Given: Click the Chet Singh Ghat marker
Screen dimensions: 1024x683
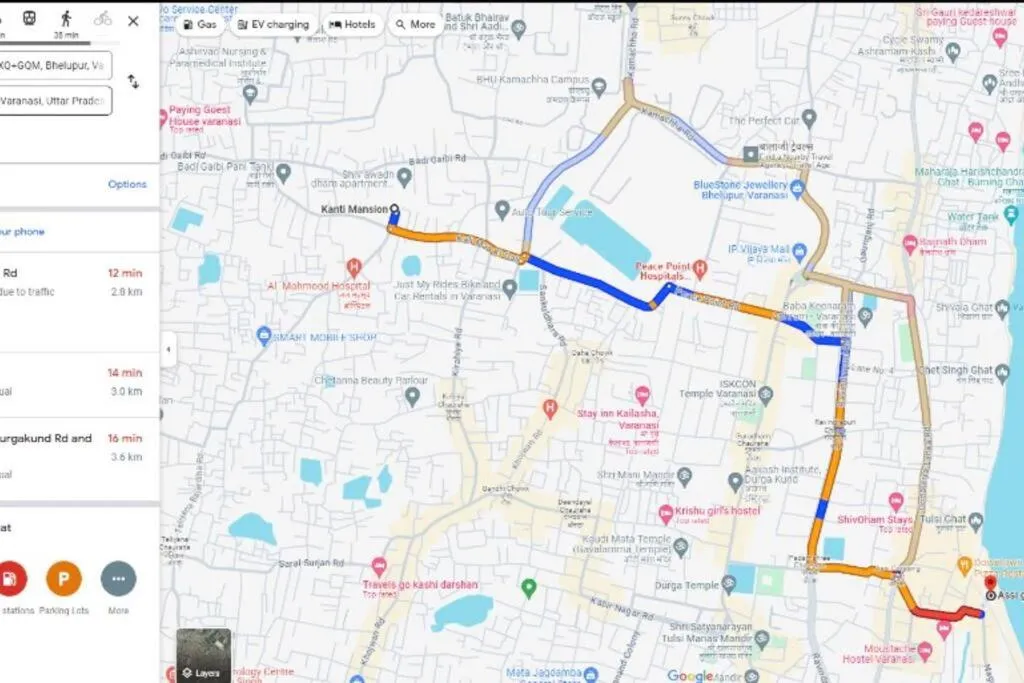Looking at the screenshot, I should coord(1002,372).
